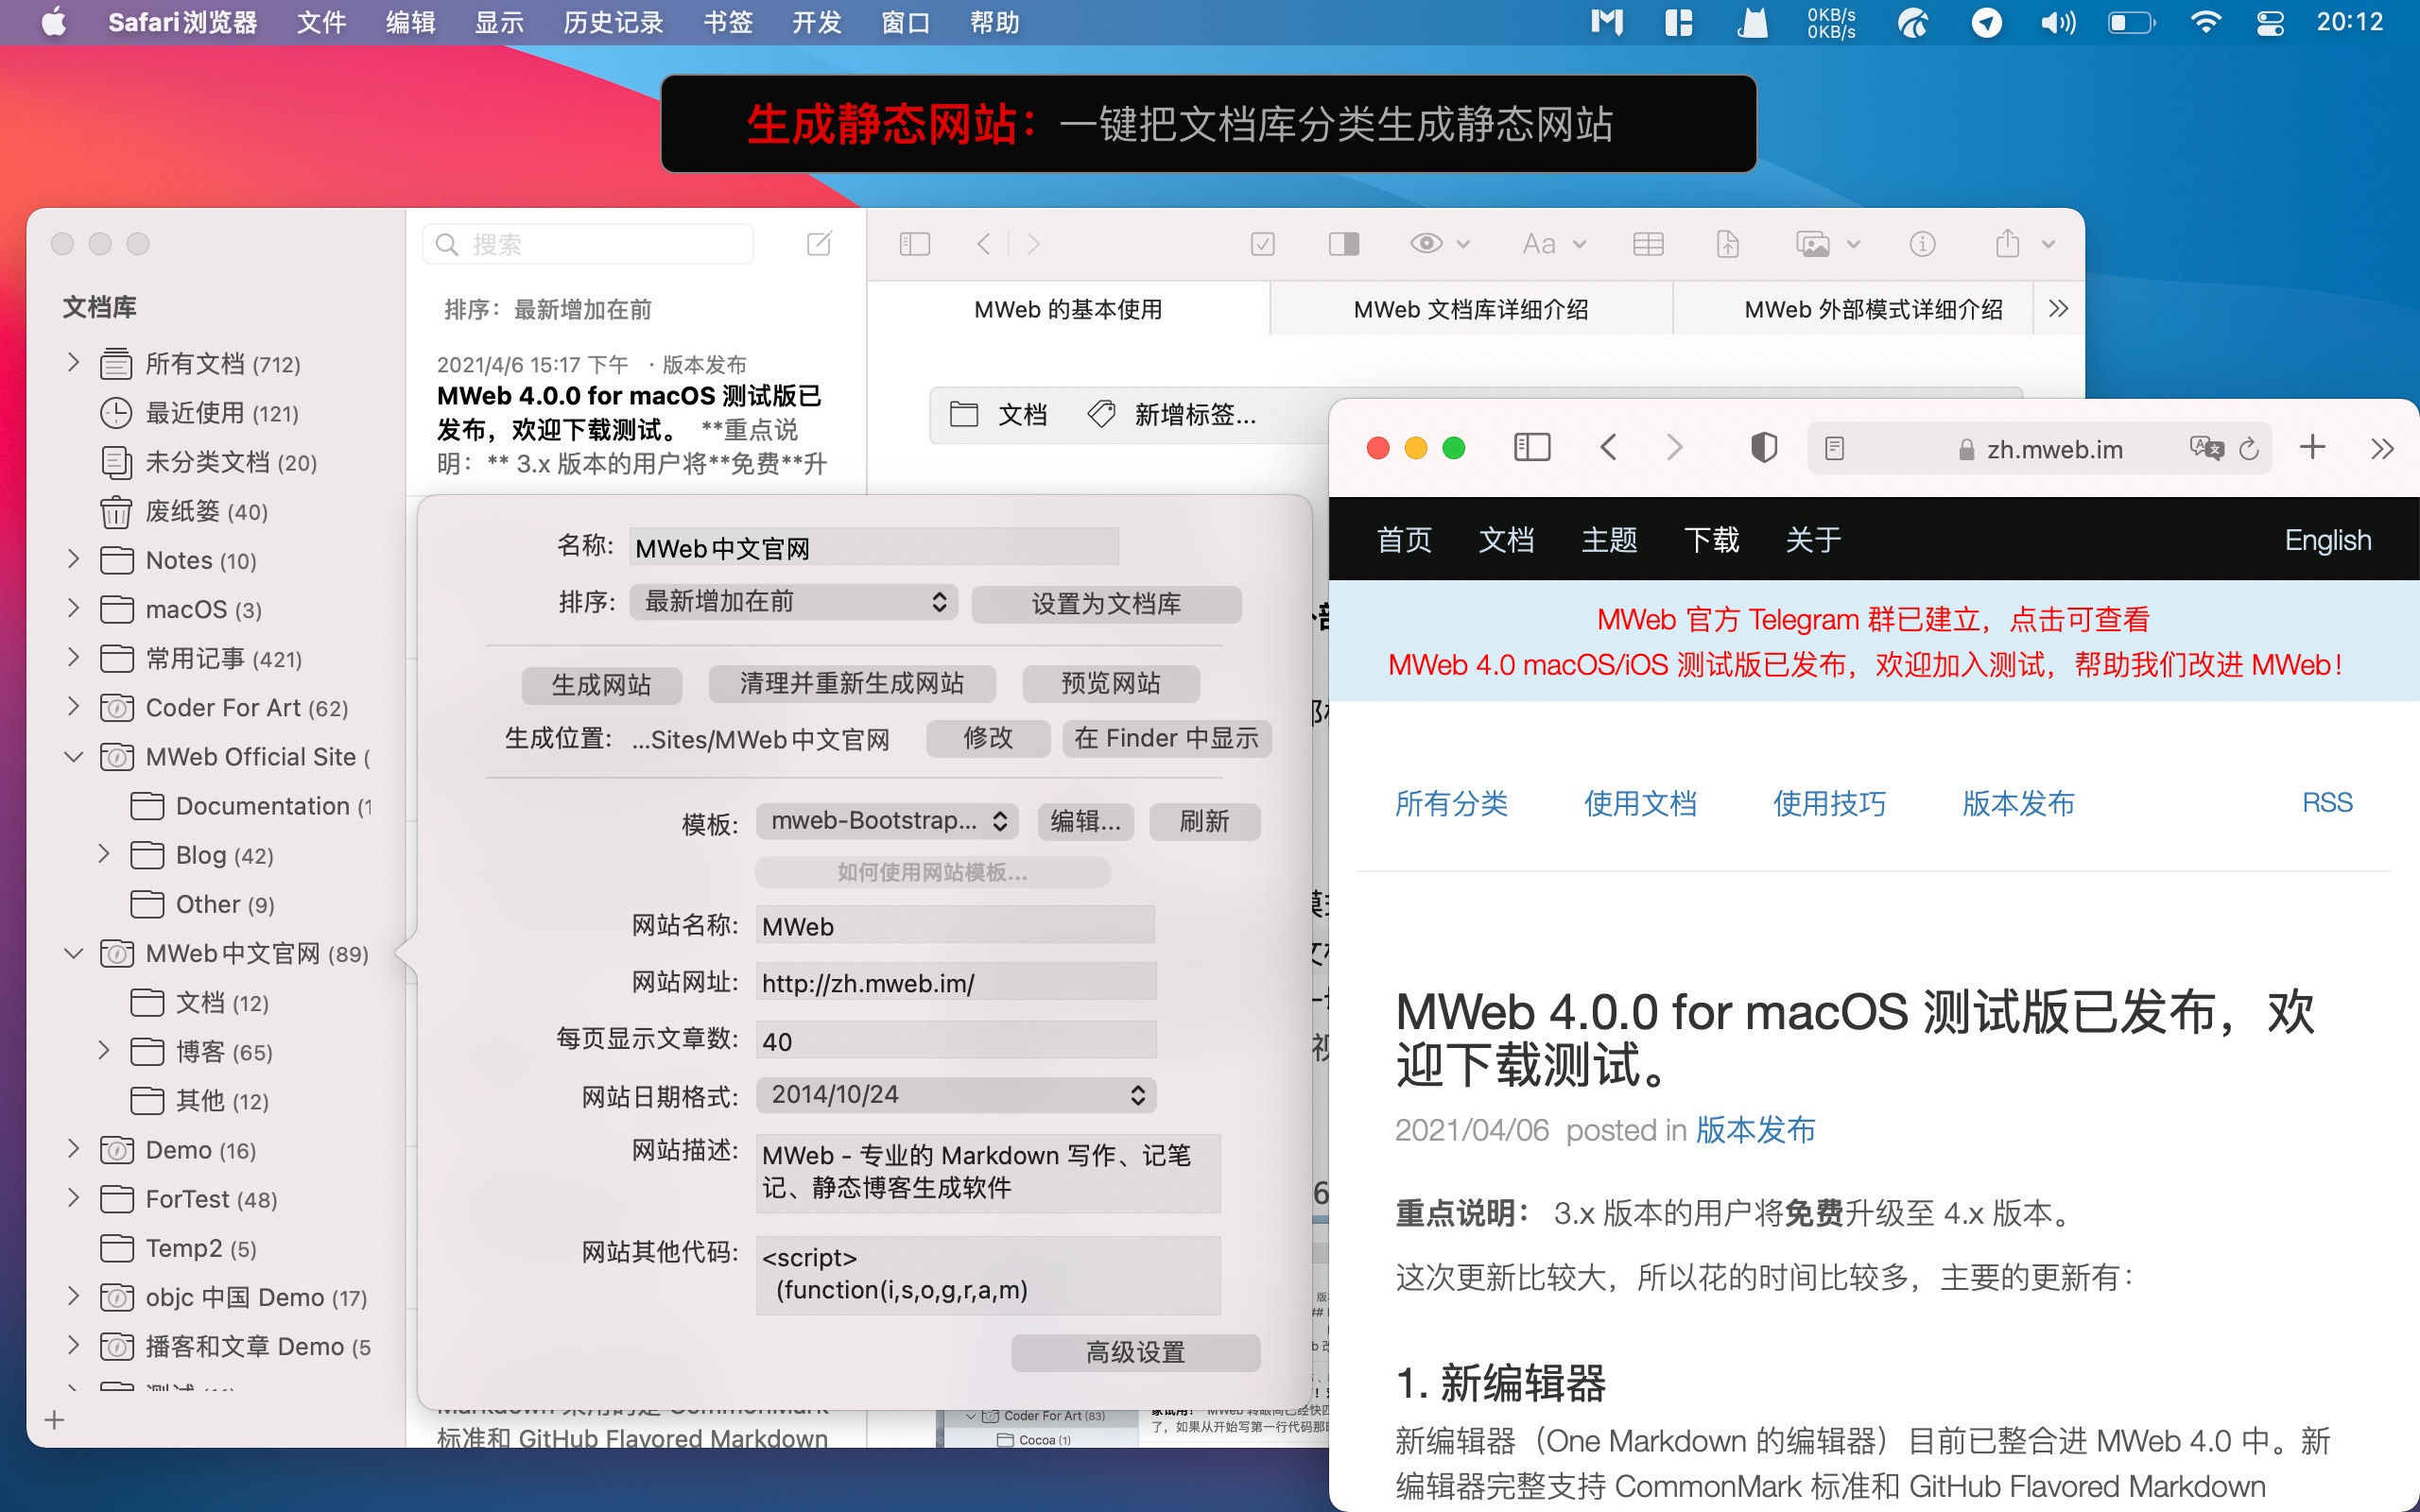The image size is (2420, 1512).
Task: Click the document info icon
Action: [1922, 244]
